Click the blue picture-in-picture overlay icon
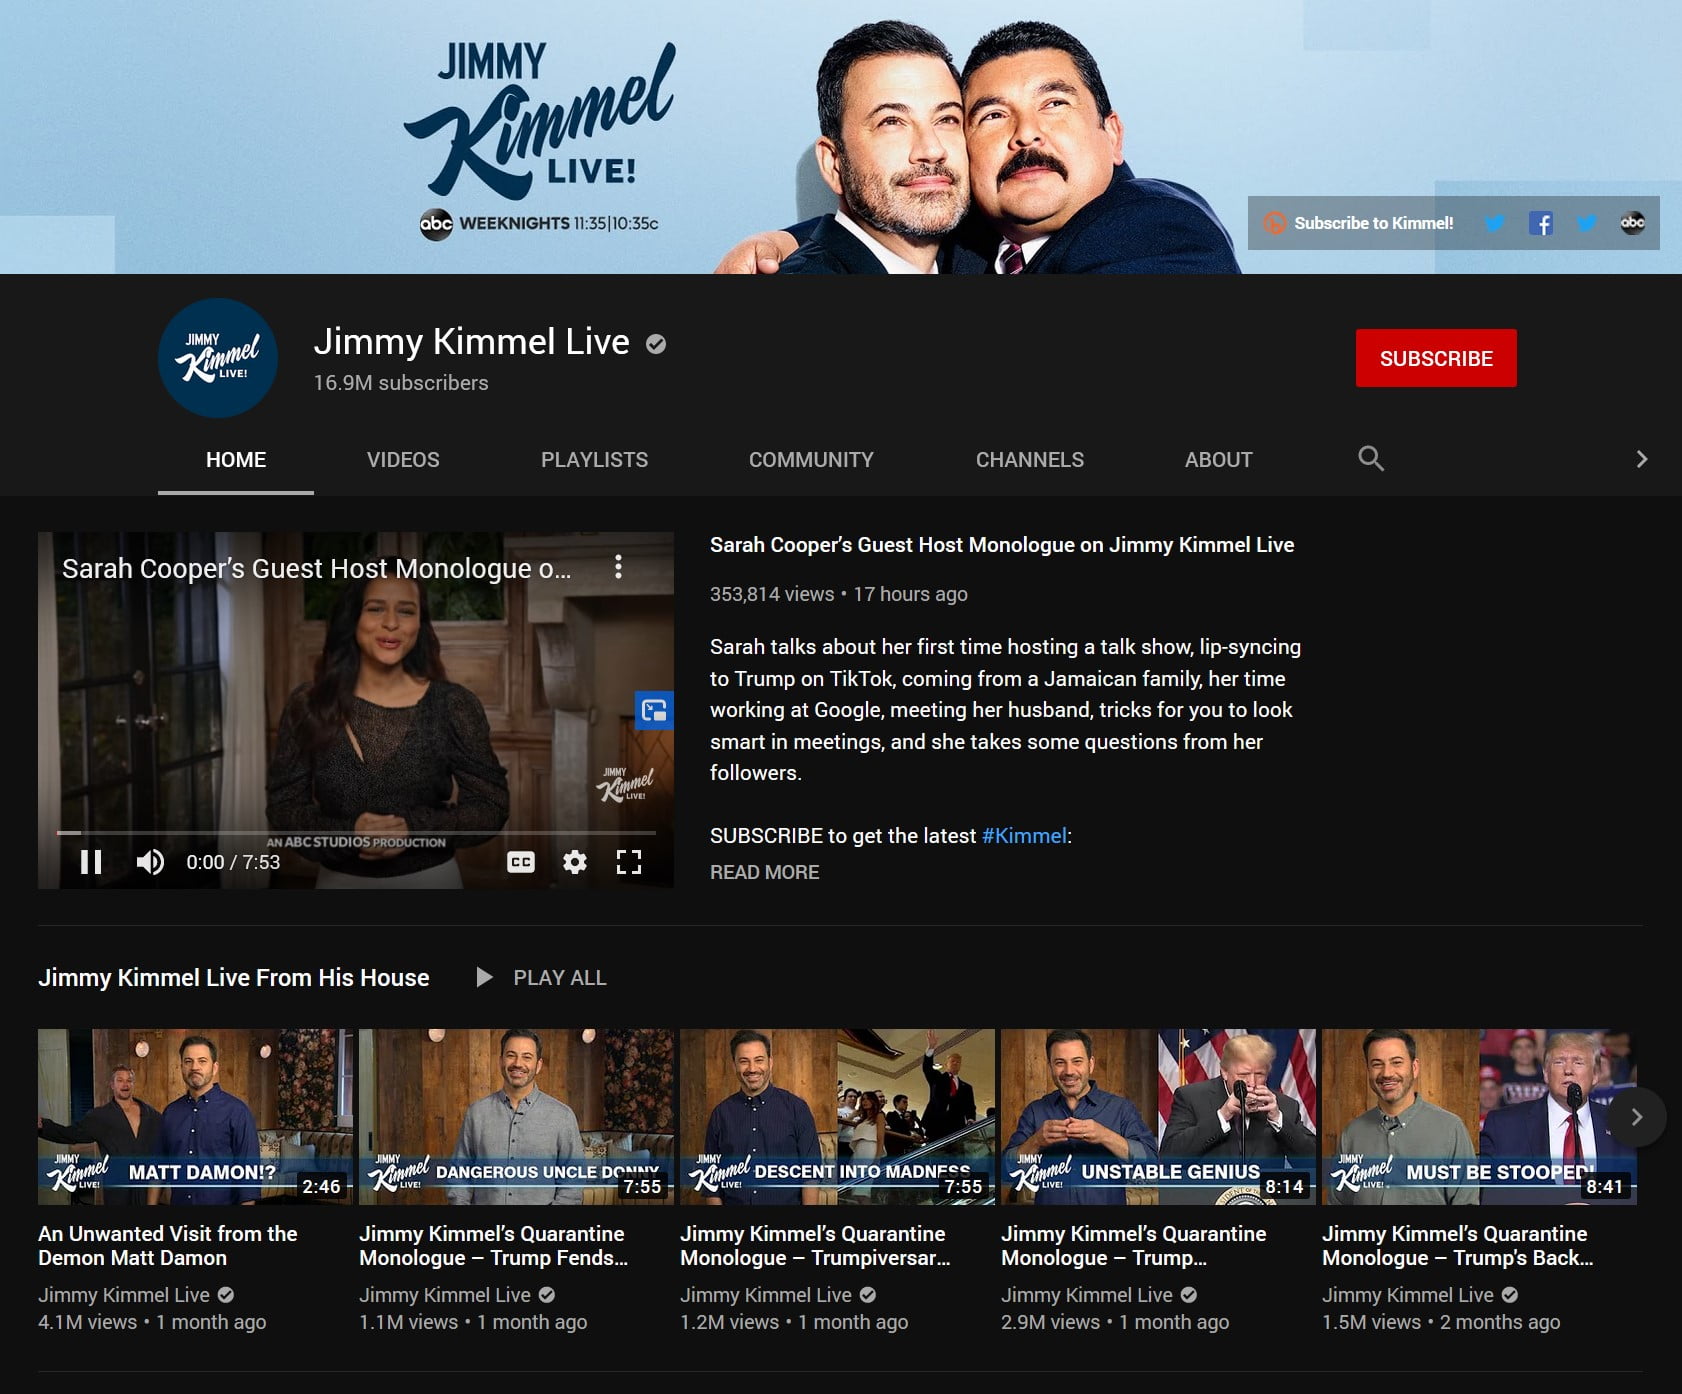Viewport: 1682px width, 1394px height. tap(654, 711)
